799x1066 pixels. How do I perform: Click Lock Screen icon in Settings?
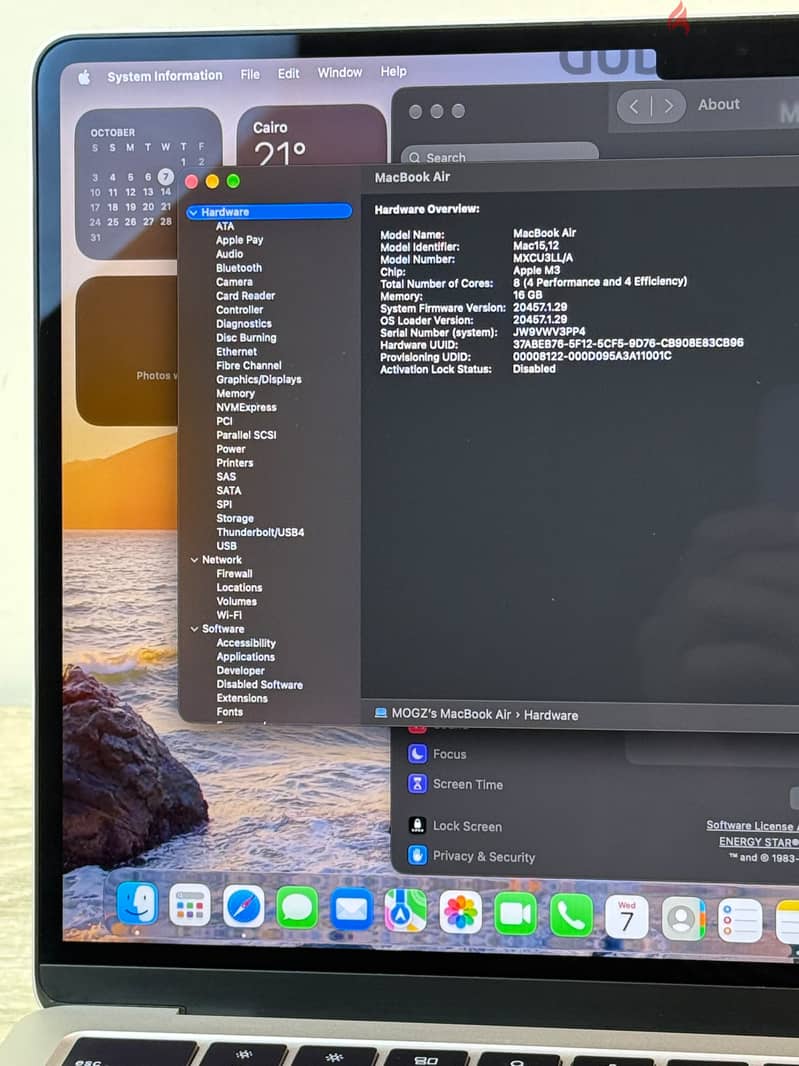coord(417,825)
